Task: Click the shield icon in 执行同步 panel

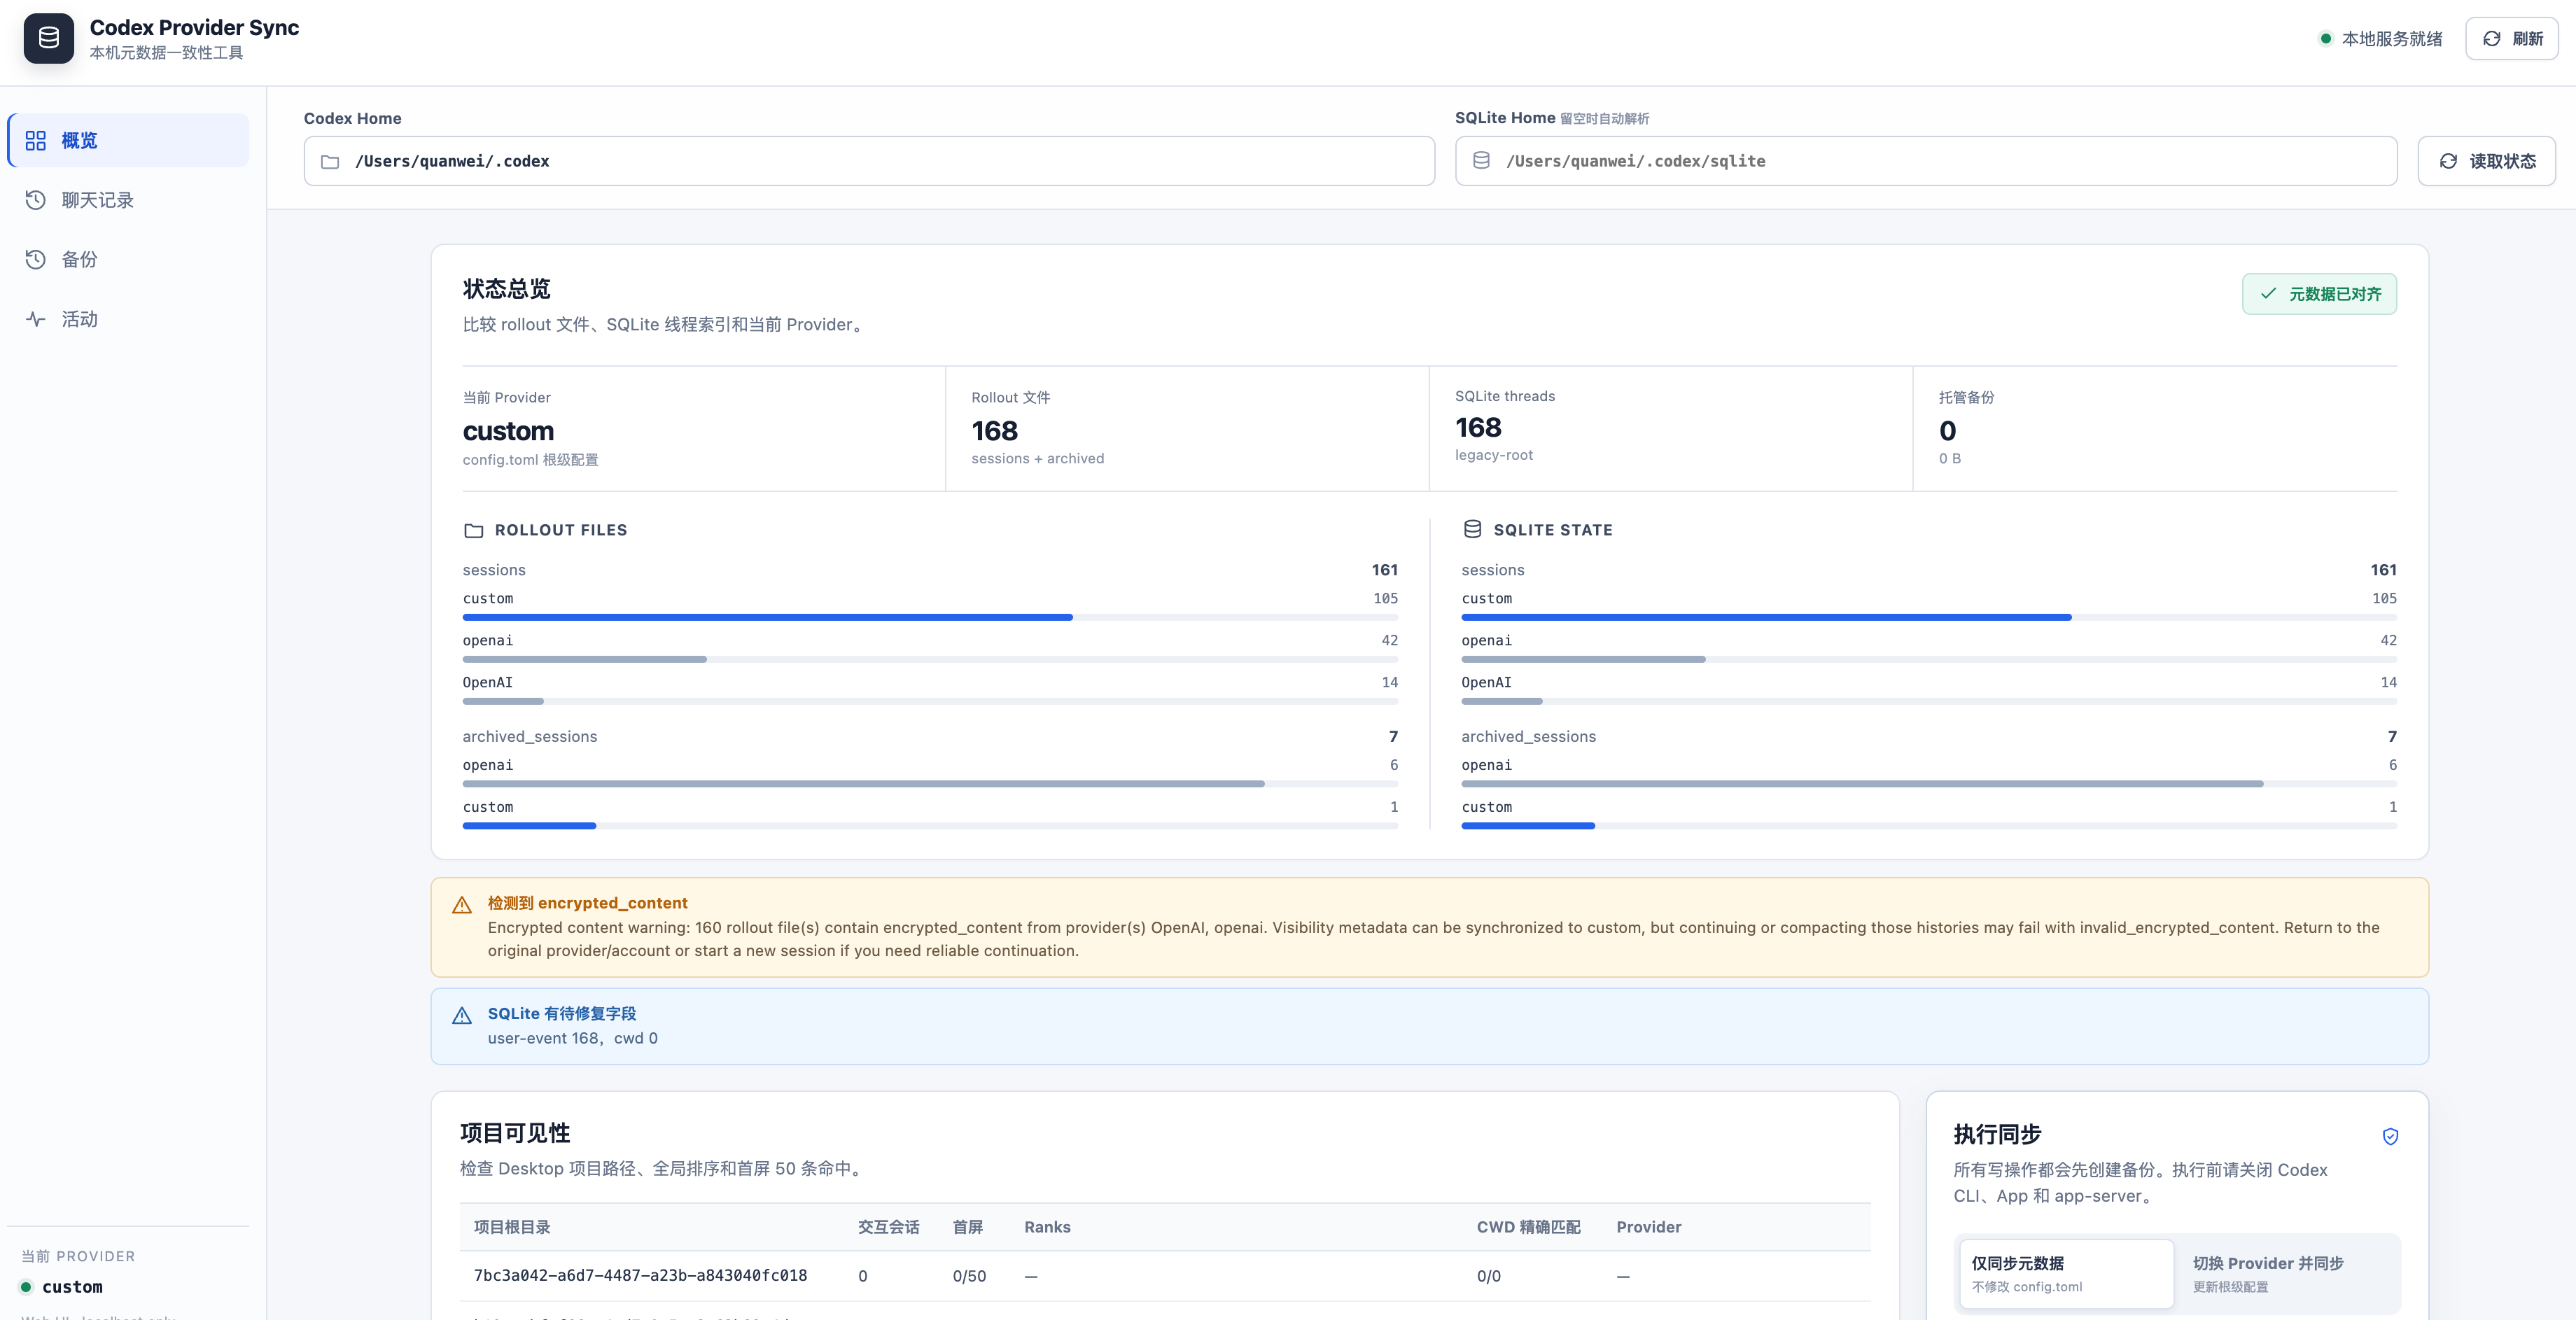Action: click(2390, 1136)
